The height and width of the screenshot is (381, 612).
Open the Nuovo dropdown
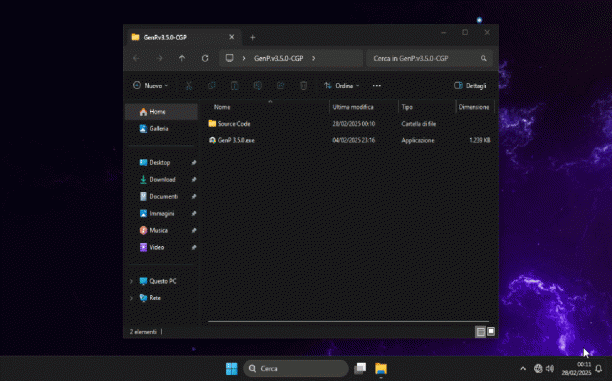click(x=150, y=85)
